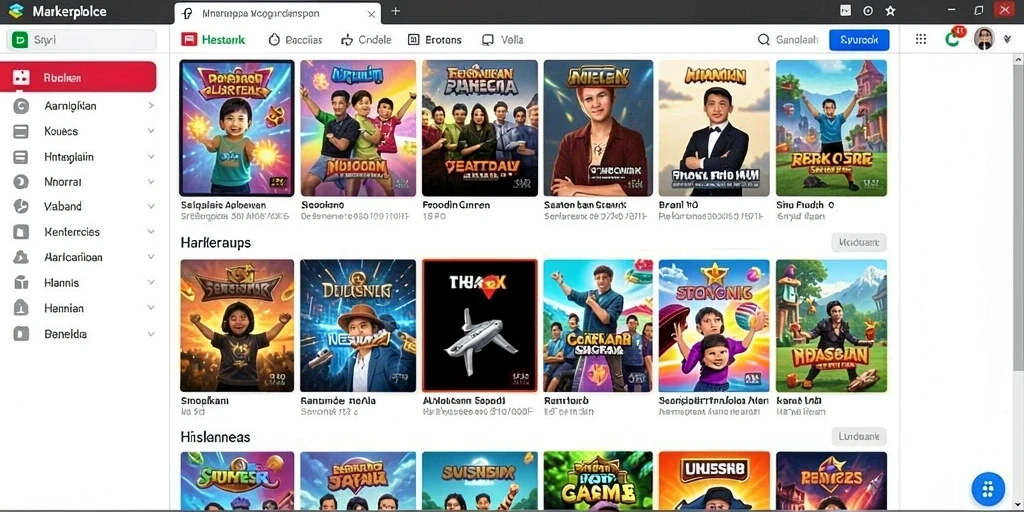Image resolution: width=1024 pixels, height=512 pixels.
Task: Click the Harkeraups section side button
Action: coord(859,242)
